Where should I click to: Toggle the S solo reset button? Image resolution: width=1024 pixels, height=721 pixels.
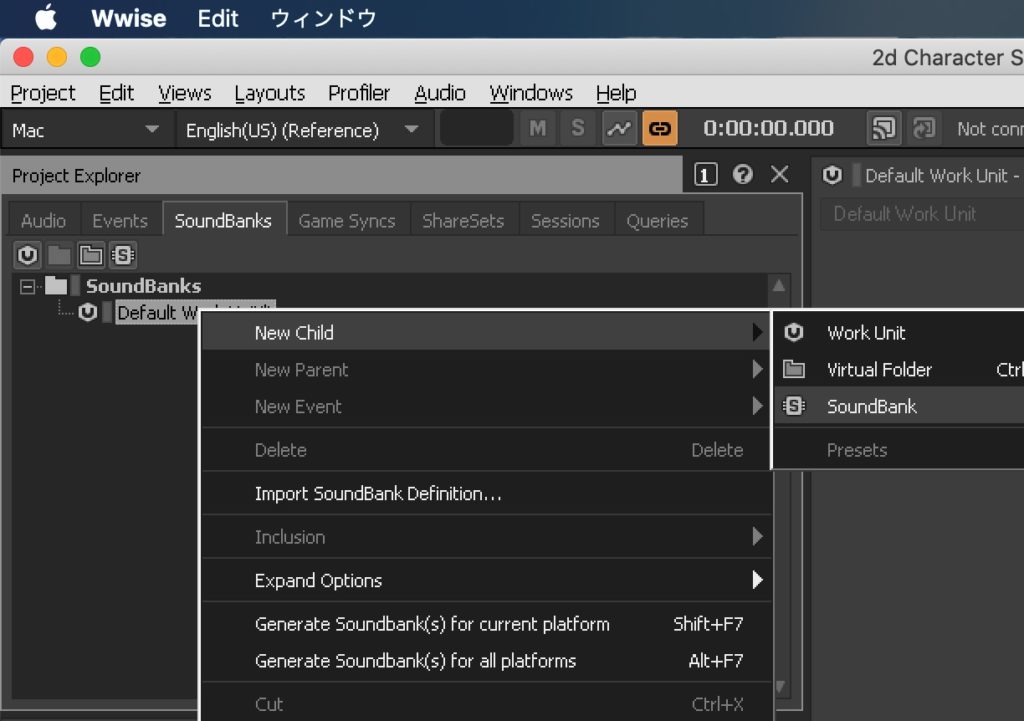tap(577, 129)
